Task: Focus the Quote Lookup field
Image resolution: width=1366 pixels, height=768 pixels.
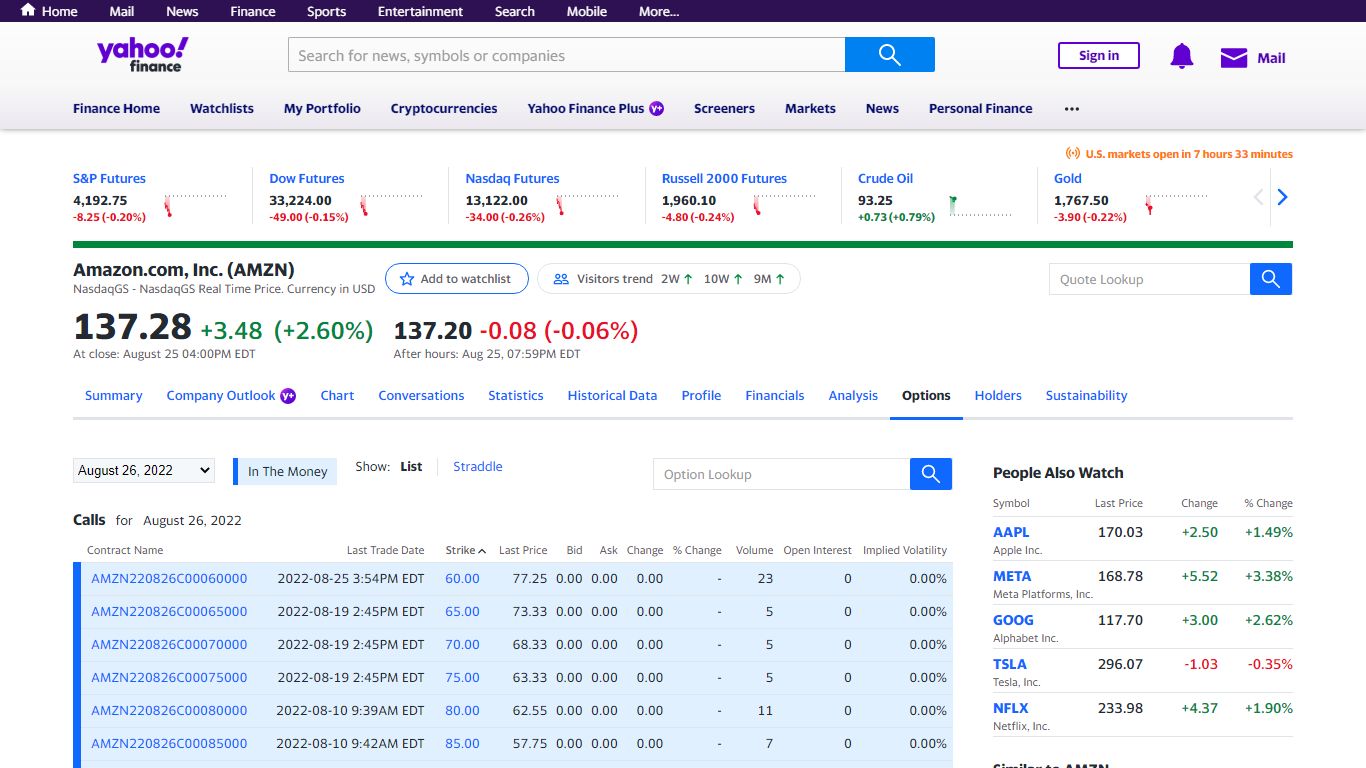Action: (x=1149, y=279)
